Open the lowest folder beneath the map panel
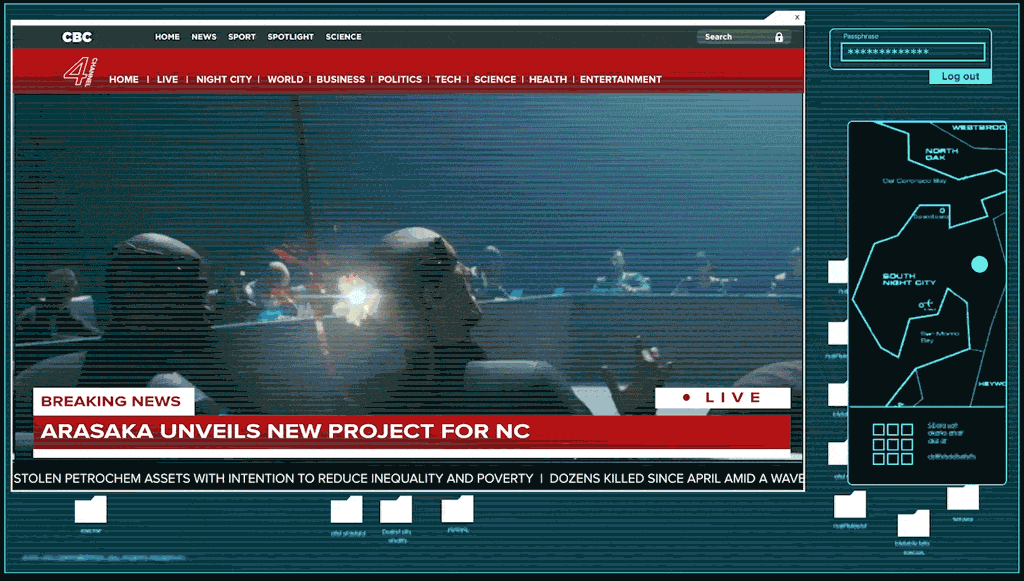 [913, 525]
